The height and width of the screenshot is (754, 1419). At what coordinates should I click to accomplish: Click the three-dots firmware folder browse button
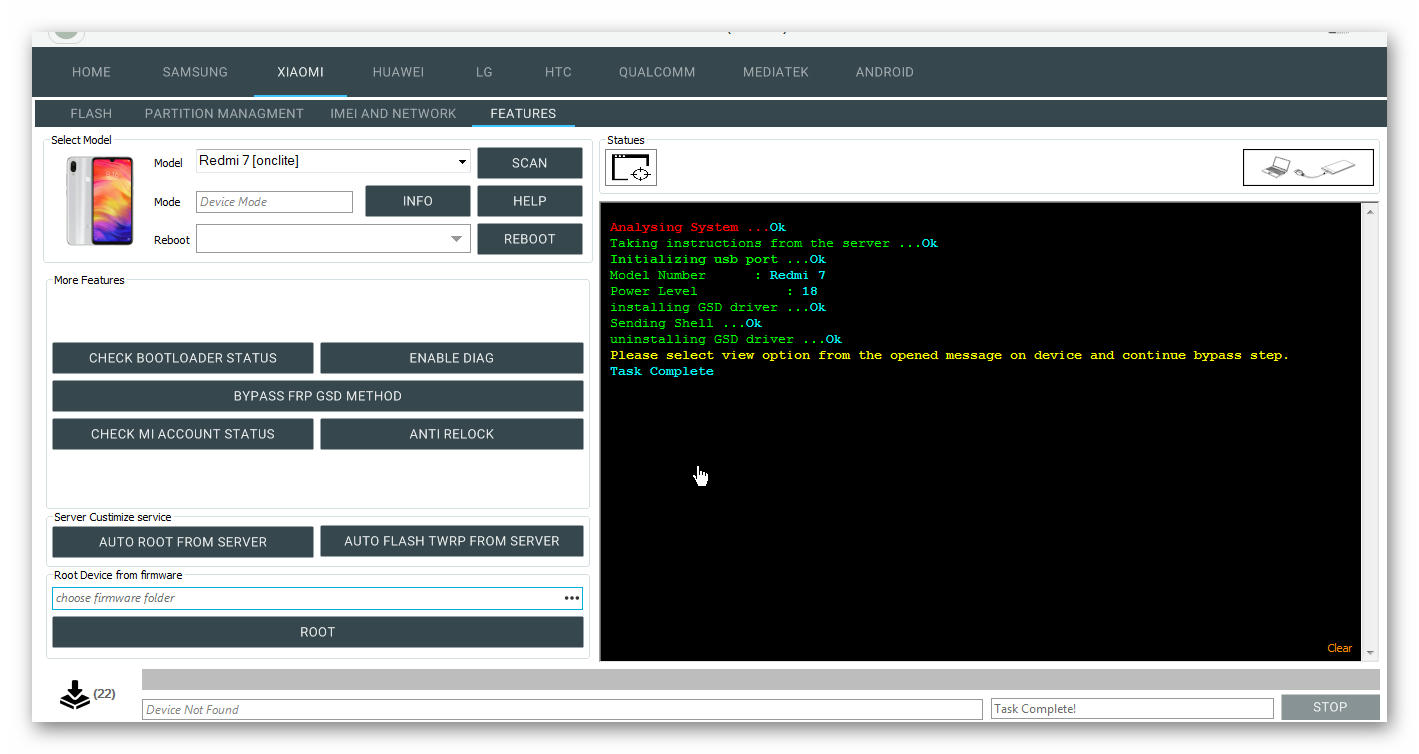click(x=571, y=598)
